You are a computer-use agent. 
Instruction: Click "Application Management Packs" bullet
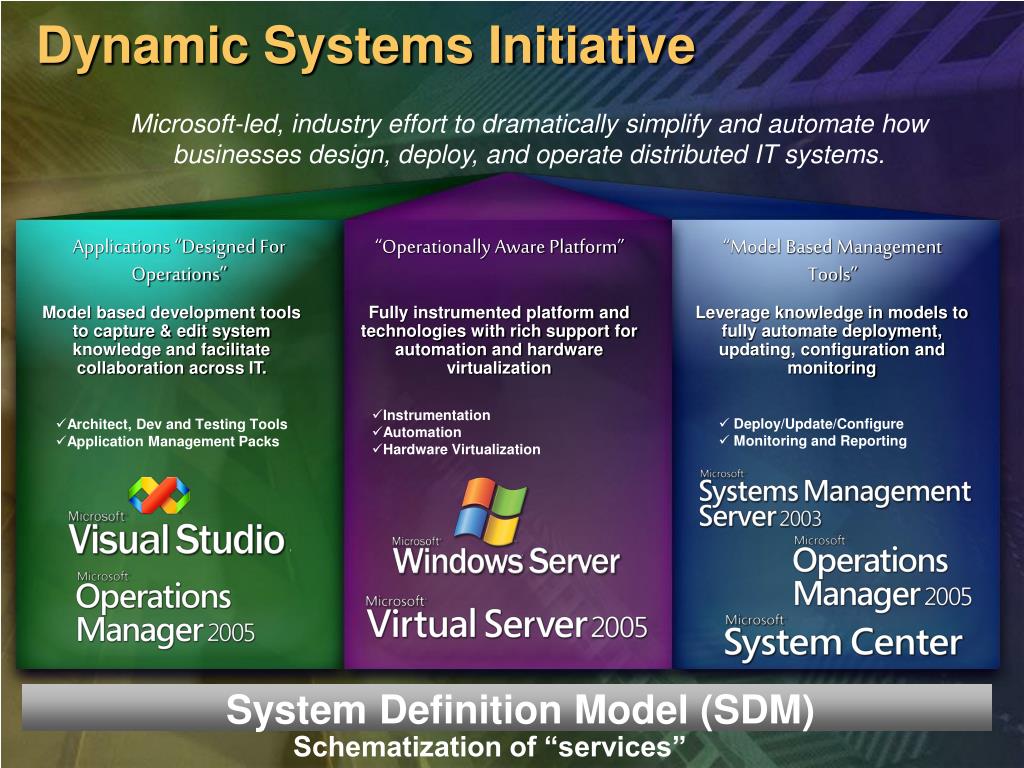tap(168, 441)
